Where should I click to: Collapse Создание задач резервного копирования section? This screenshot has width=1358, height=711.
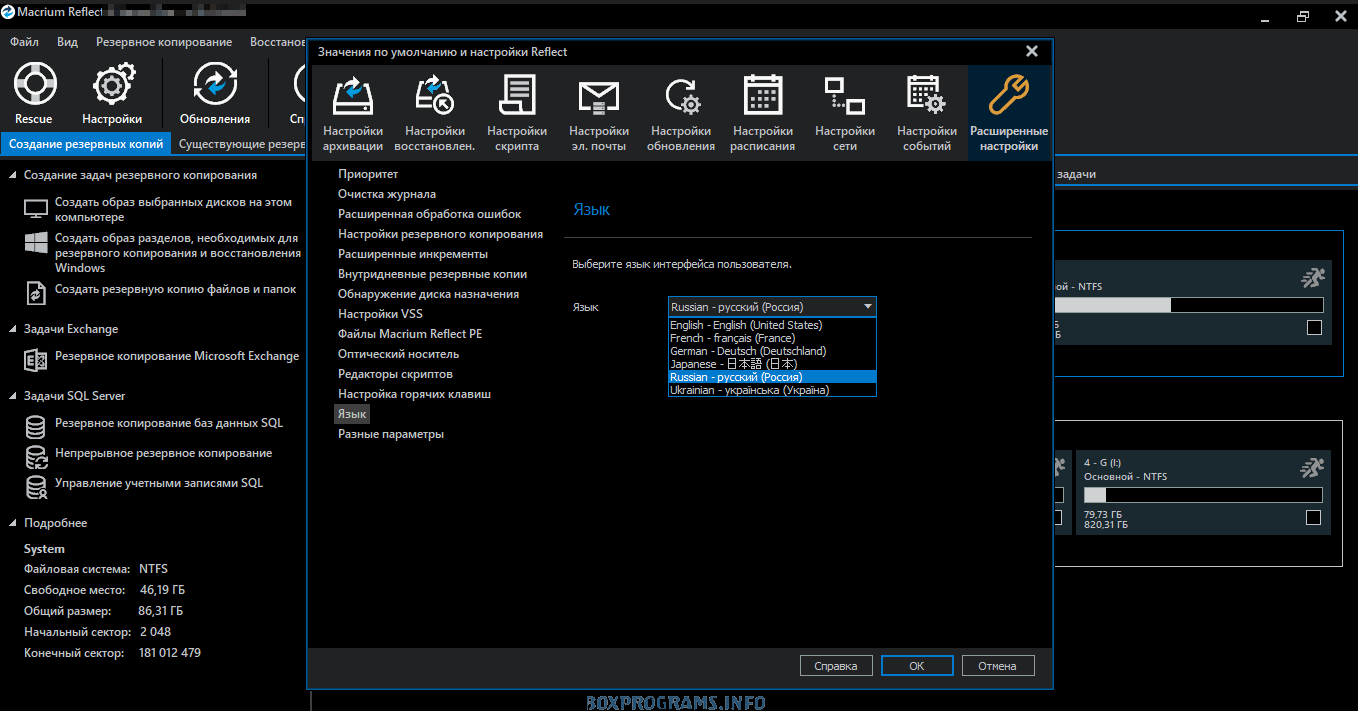point(13,175)
